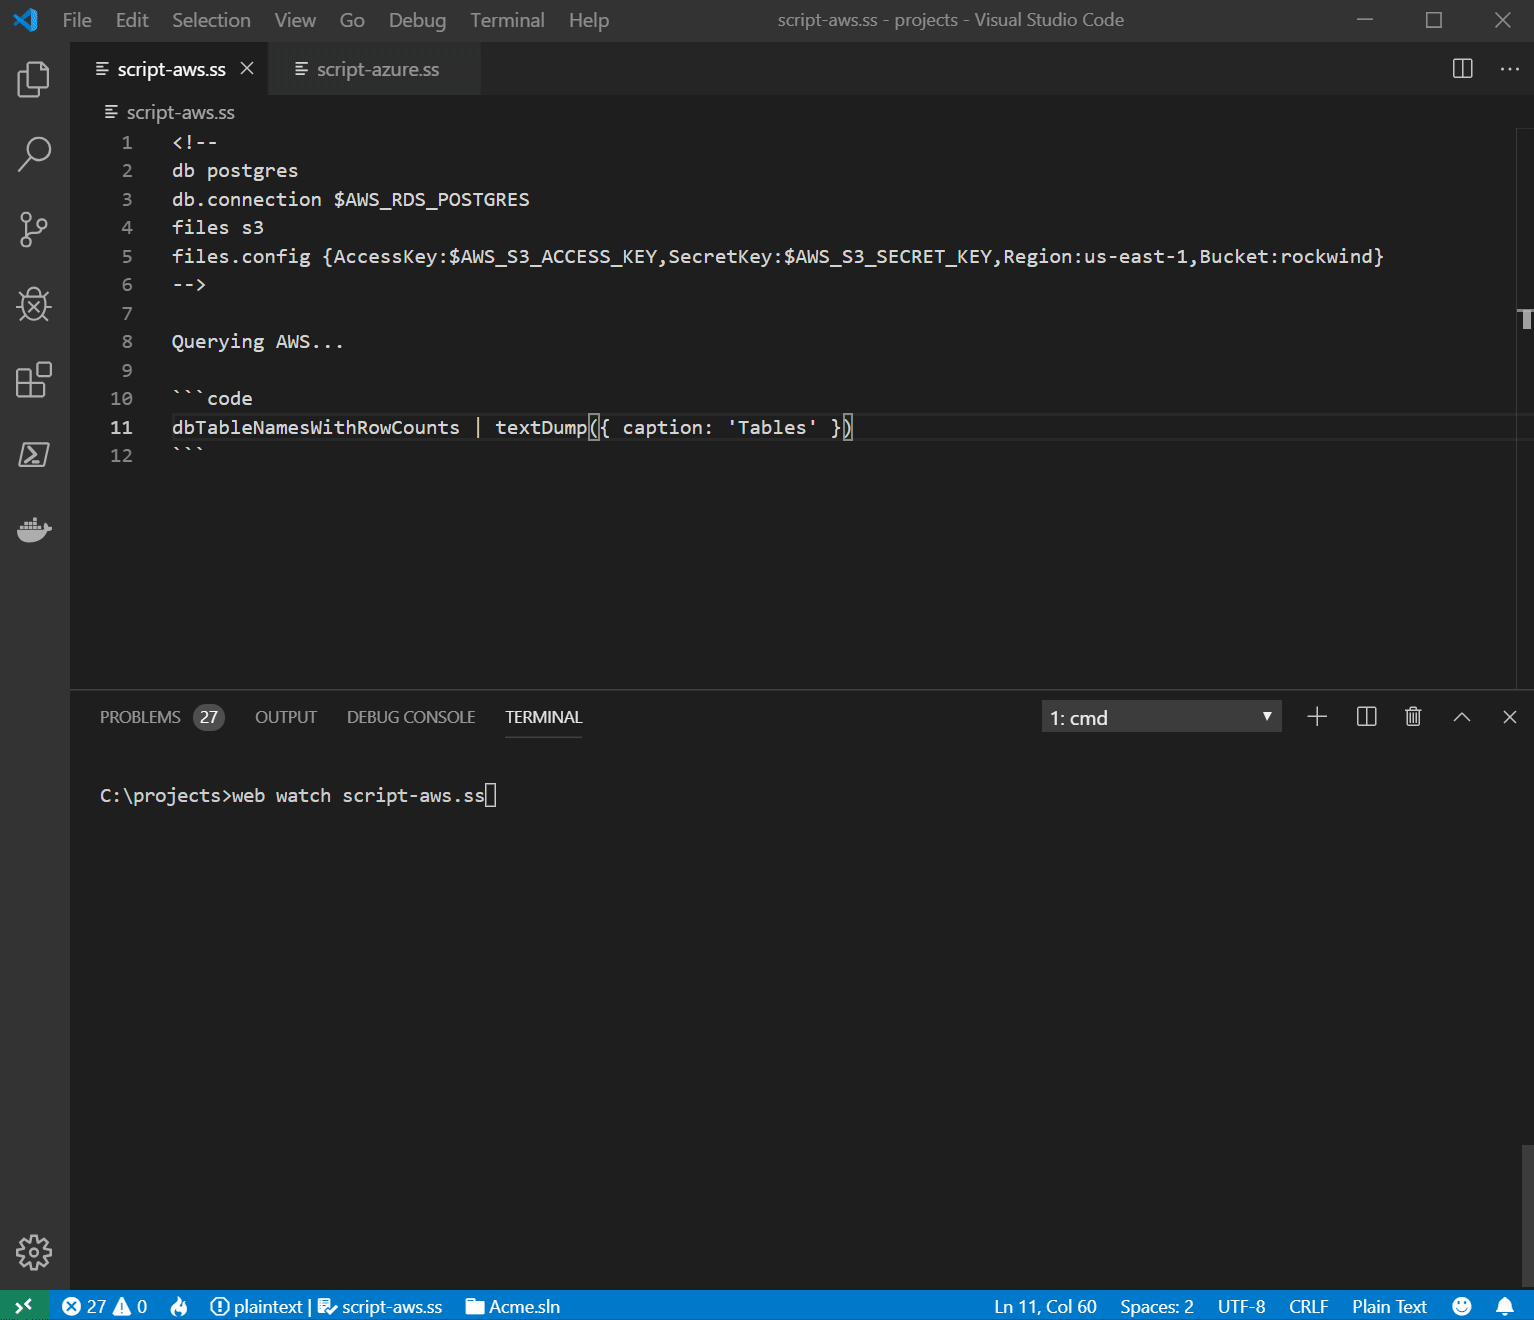Open the Selection menu

211,20
